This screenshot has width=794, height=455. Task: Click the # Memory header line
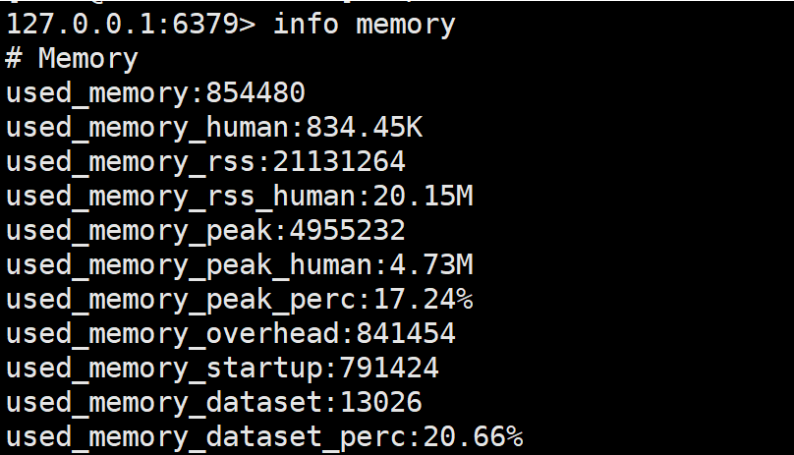point(71,59)
